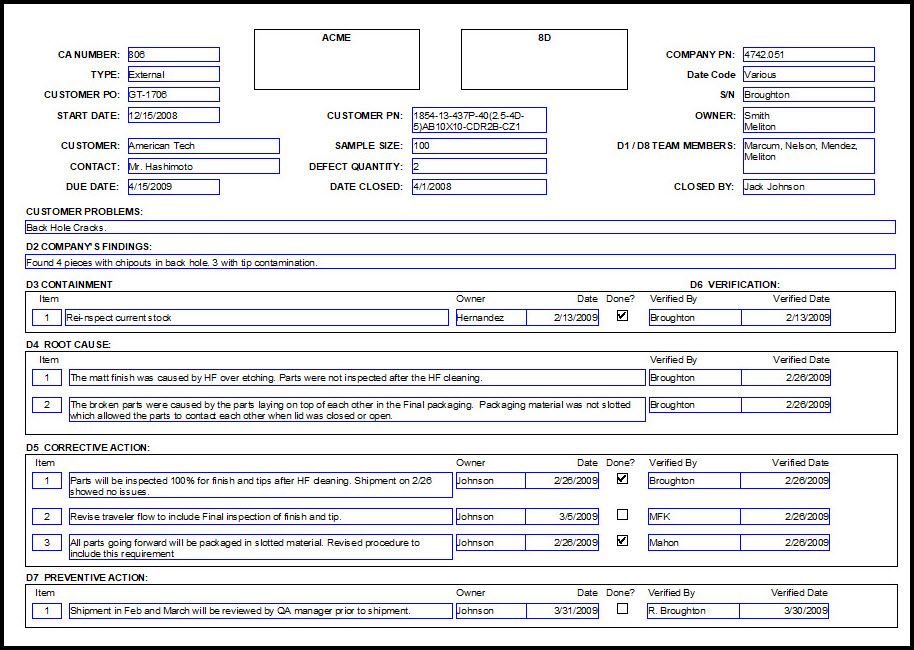
Task: Tick the D7 preventive action Done checkbox
Action: tap(623, 609)
